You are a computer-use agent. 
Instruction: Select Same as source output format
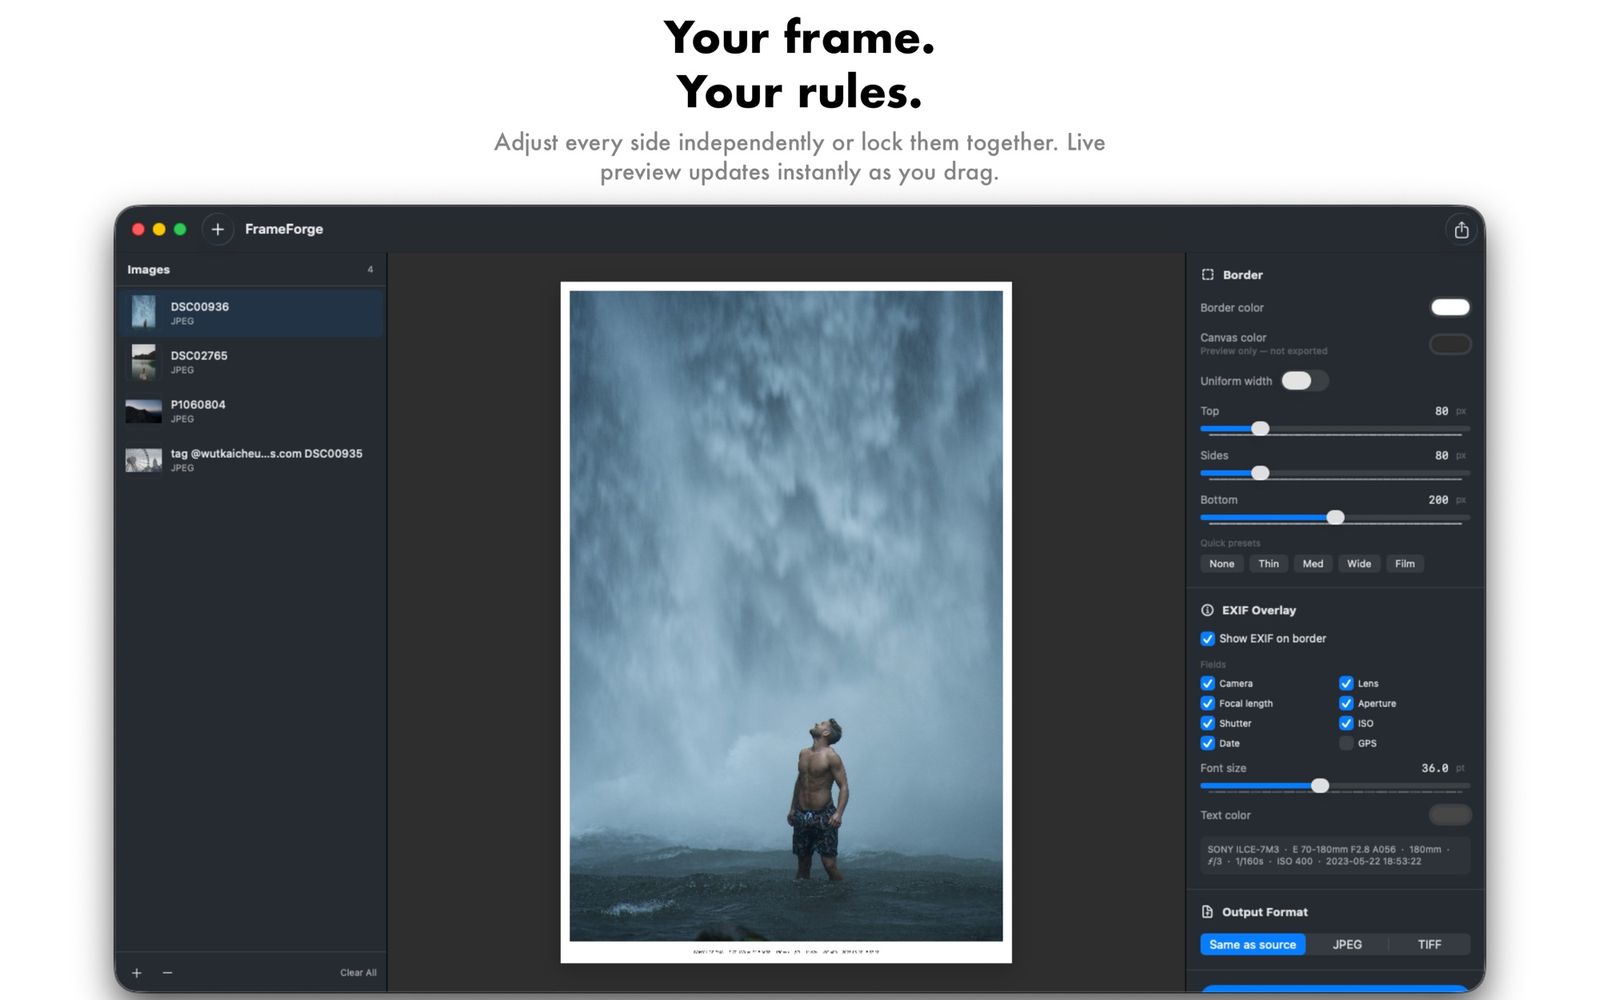pos(1253,945)
